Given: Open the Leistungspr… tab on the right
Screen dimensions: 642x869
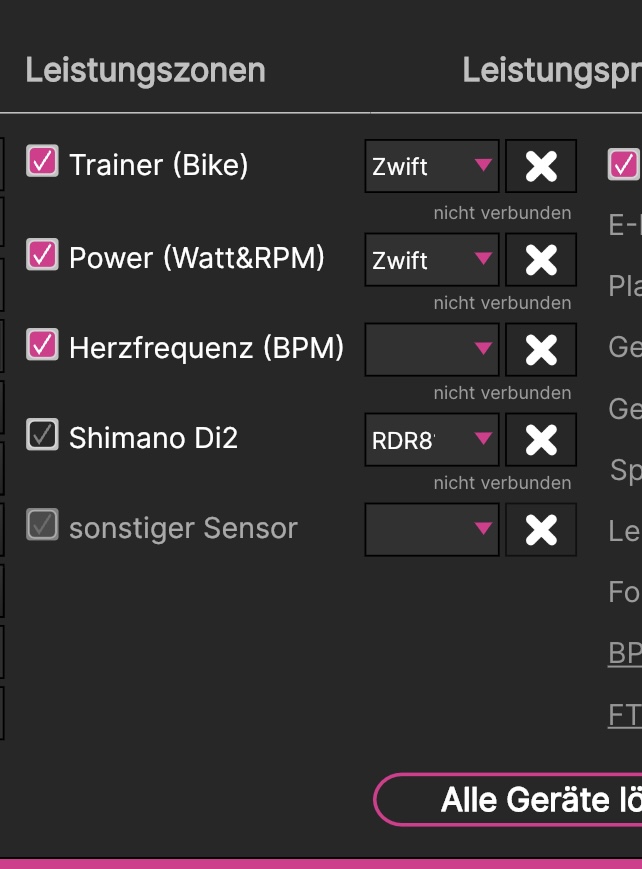Looking at the screenshot, I should [x=551, y=71].
